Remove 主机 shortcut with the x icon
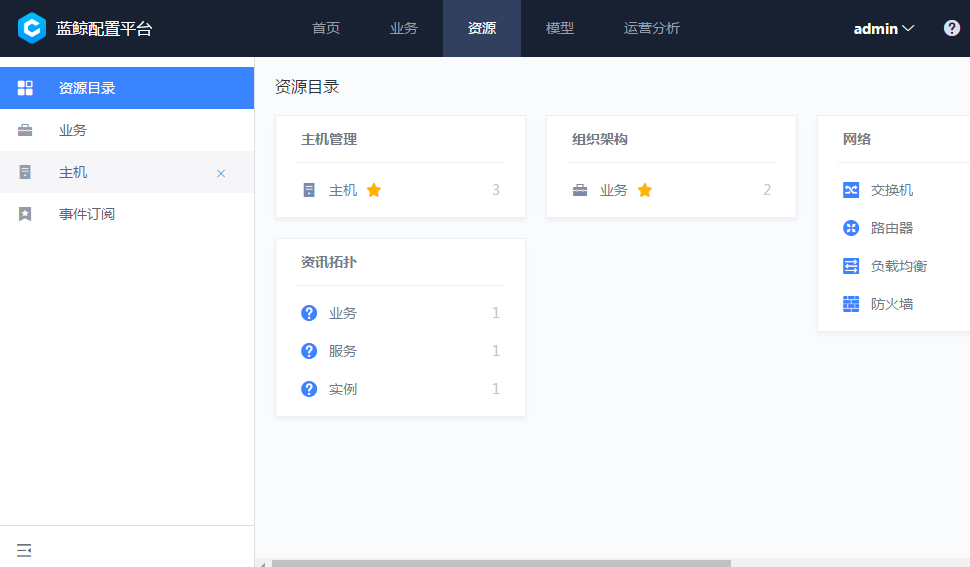 click(221, 174)
